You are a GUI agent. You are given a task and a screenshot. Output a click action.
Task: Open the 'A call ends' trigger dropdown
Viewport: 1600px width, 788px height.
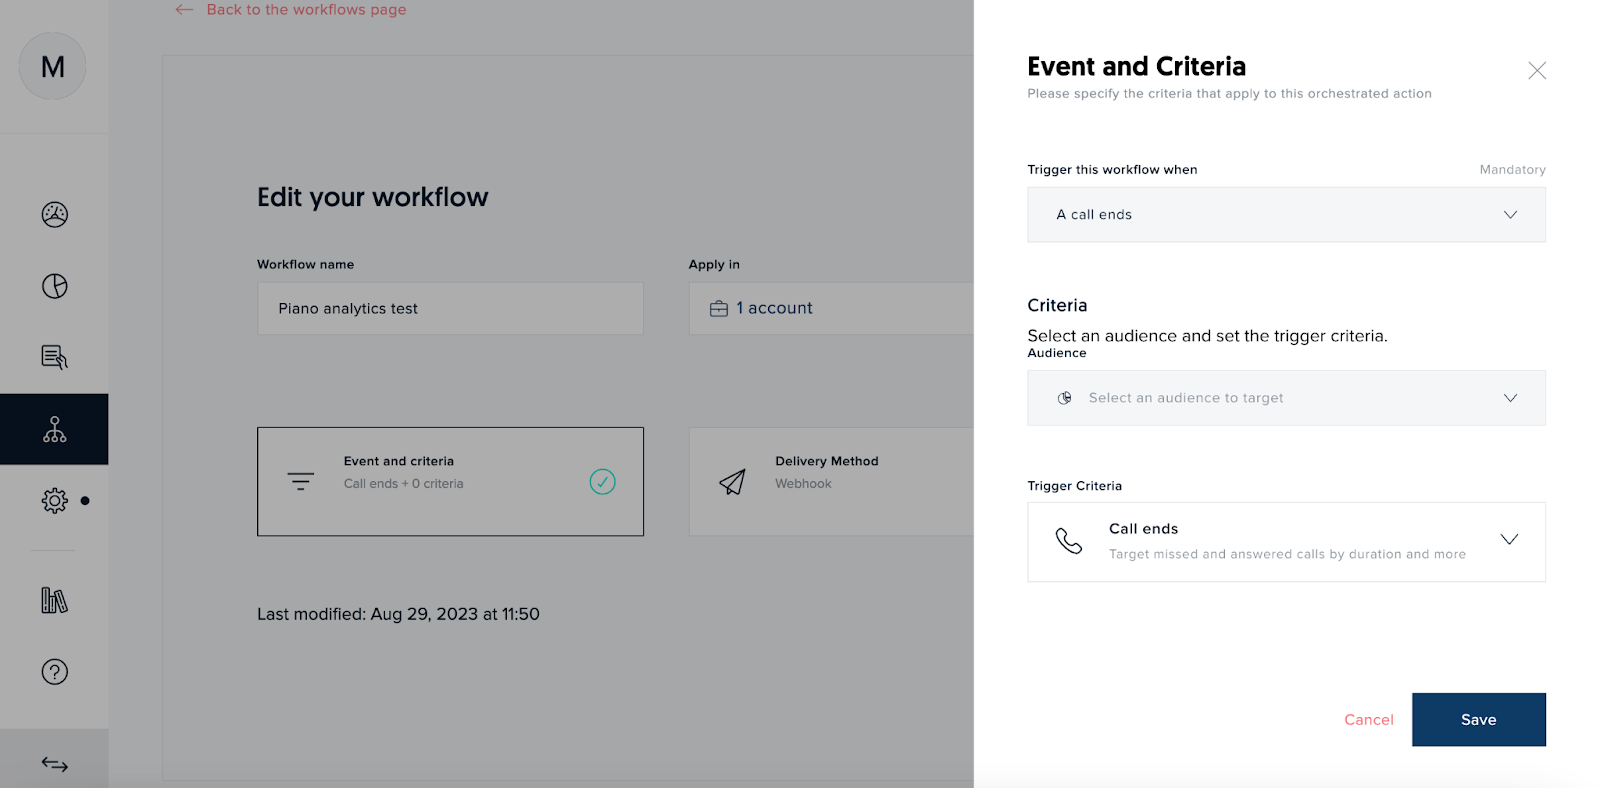pos(1285,215)
